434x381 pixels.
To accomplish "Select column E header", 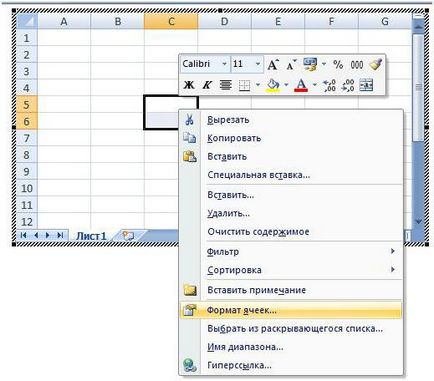I will pos(278,22).
